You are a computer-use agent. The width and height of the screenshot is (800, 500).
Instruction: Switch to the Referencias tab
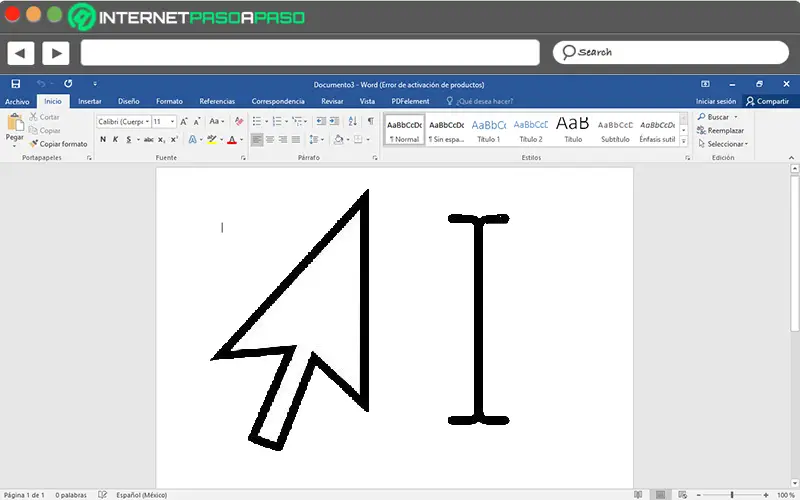[x=217, y=101]
